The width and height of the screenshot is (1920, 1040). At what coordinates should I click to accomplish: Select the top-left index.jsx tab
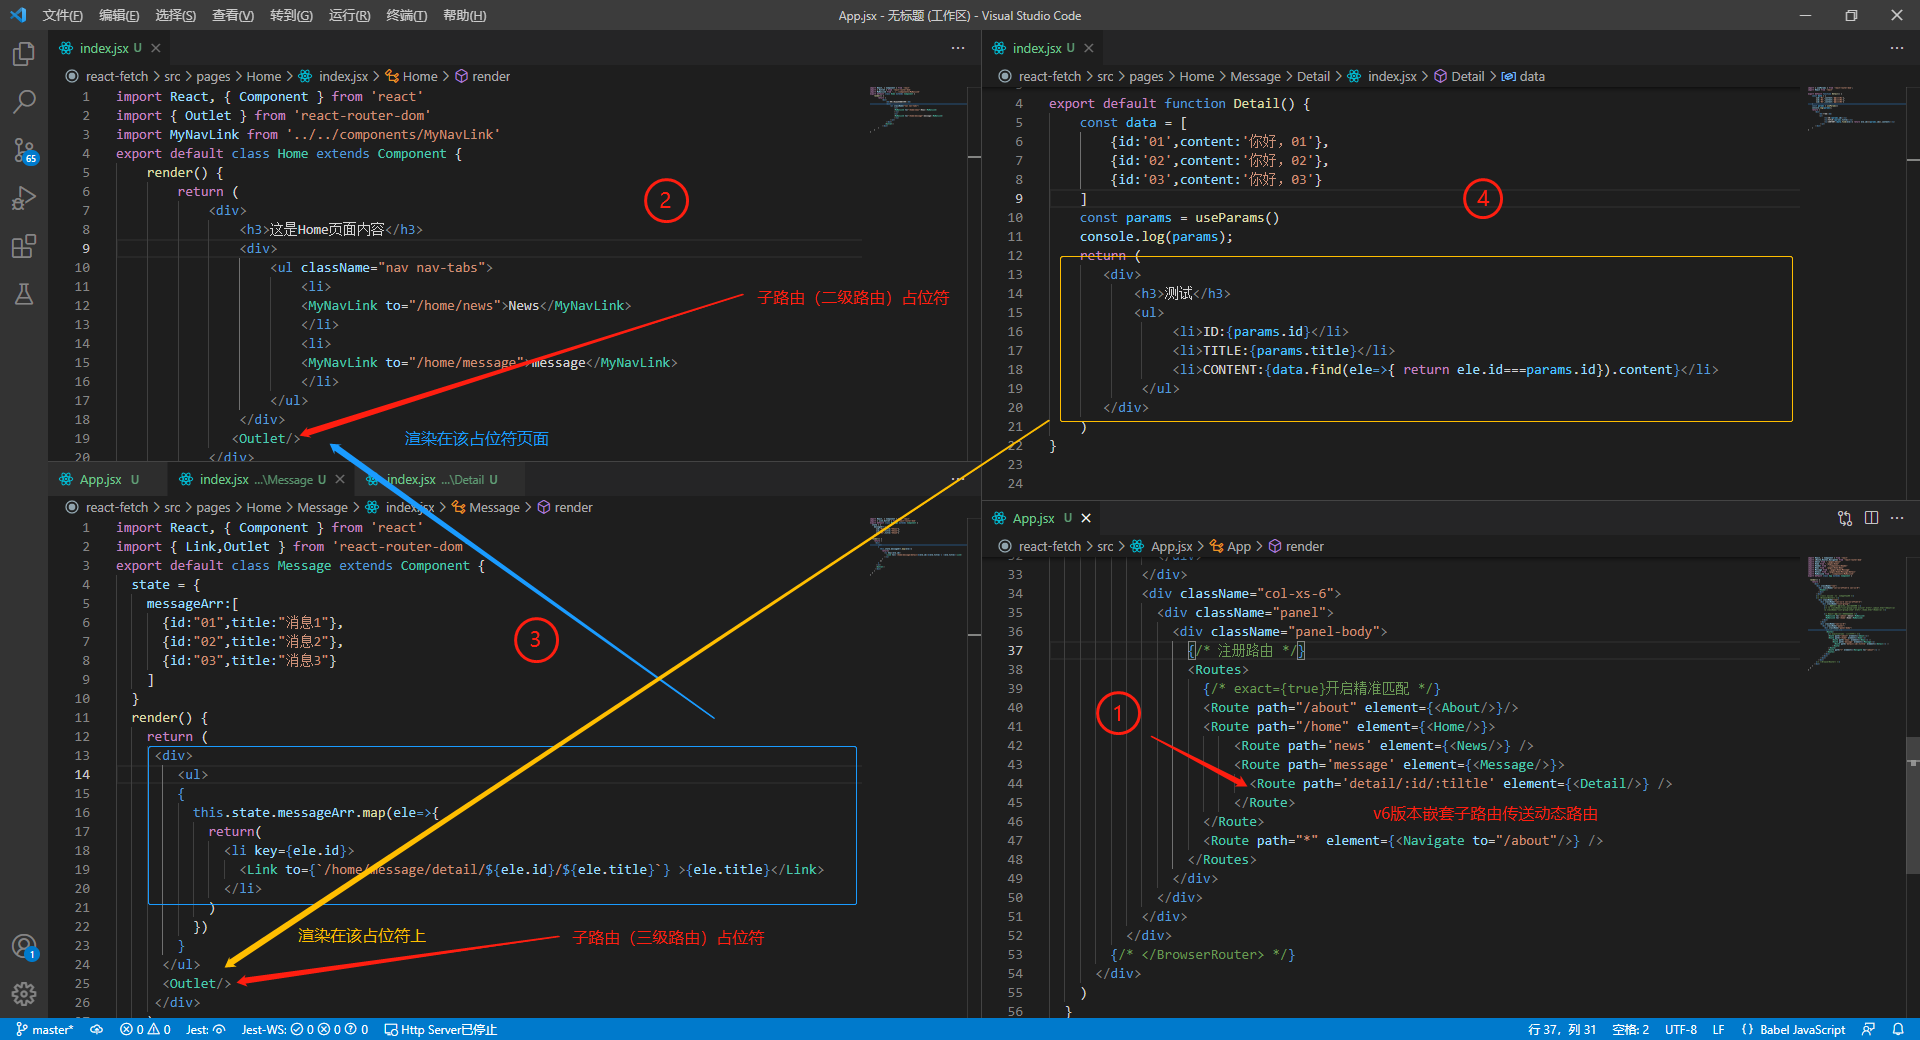tap(110, 48)
